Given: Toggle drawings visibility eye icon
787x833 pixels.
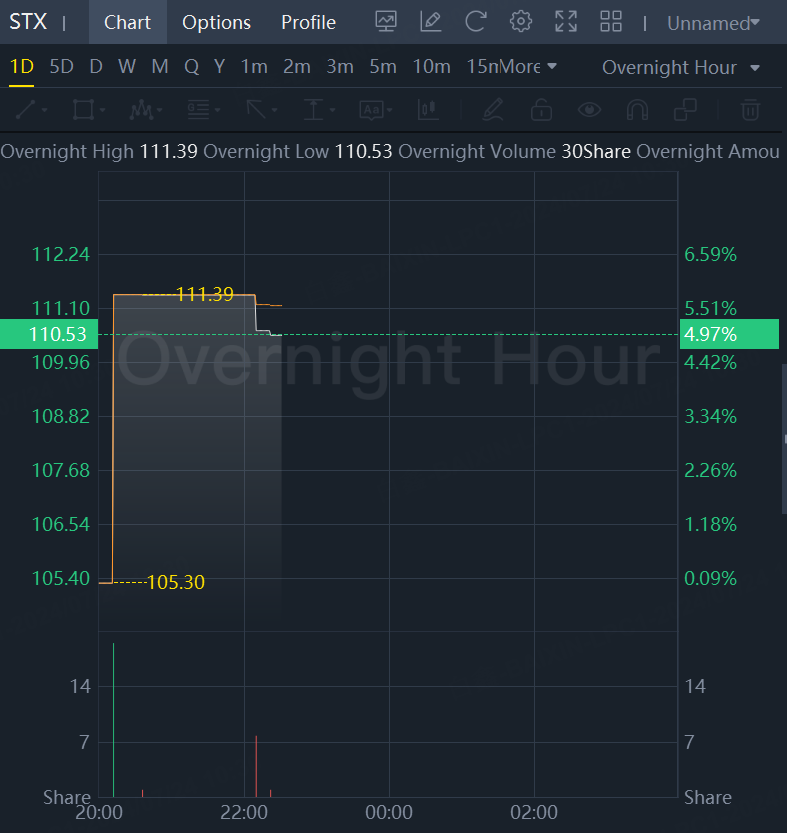Looking at the screenshot, I should coord(589,110).
